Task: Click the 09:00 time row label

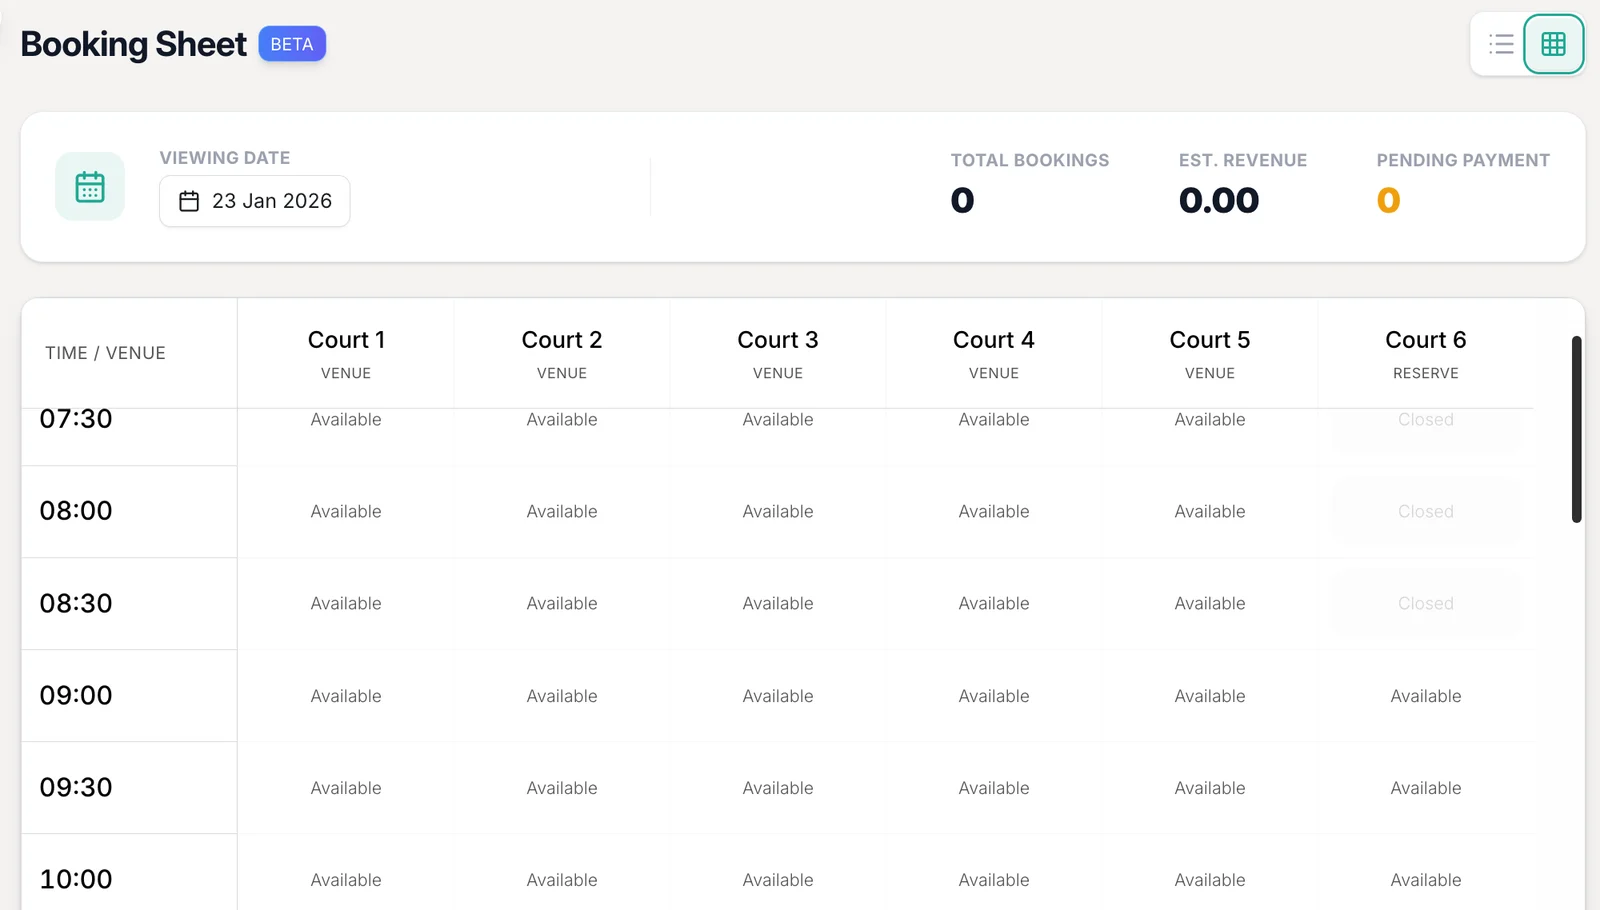Action: [x=76, y=695]
